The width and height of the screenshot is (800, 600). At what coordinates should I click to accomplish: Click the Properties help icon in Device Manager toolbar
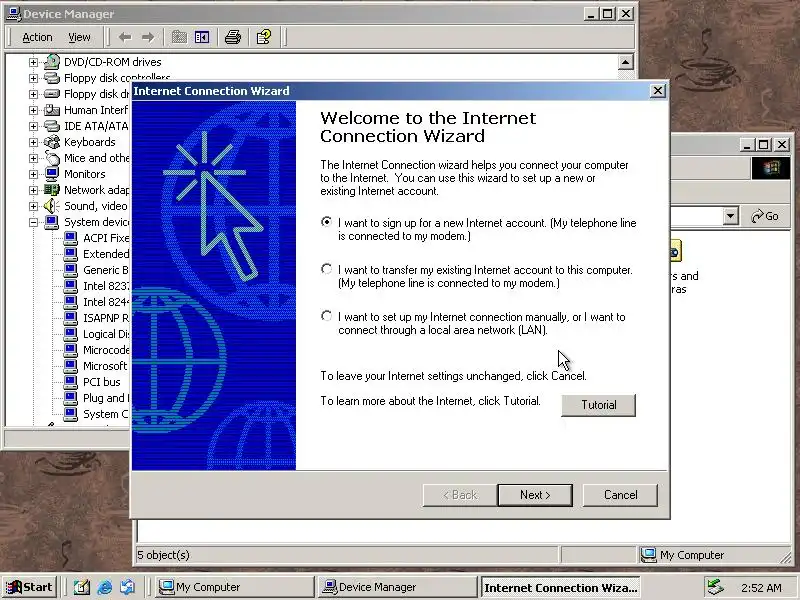(264, 37)
